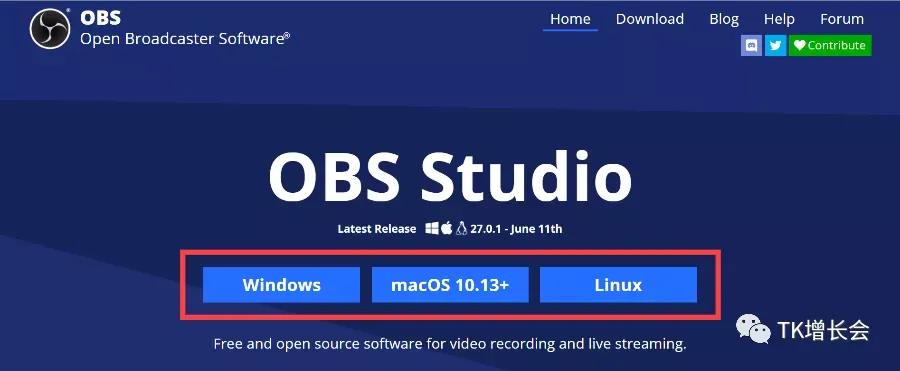Open the Help nav item

pyautogui.click(x=779, y=19)
